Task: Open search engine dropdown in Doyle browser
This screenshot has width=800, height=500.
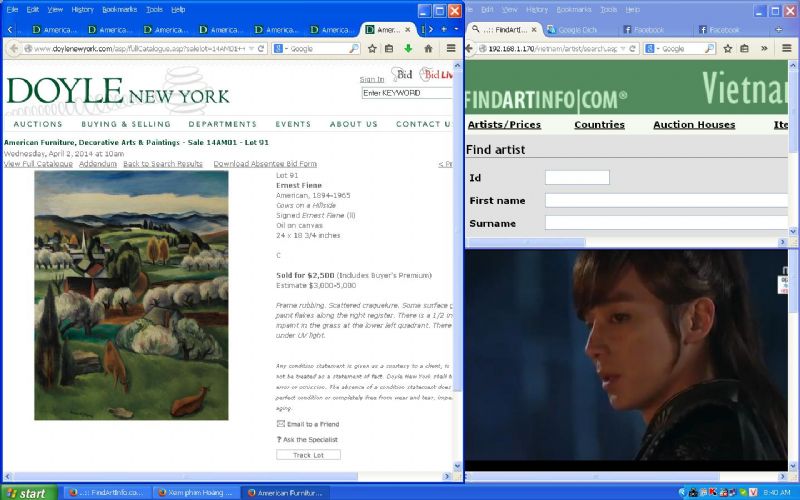Action: (x=284, y=48)
